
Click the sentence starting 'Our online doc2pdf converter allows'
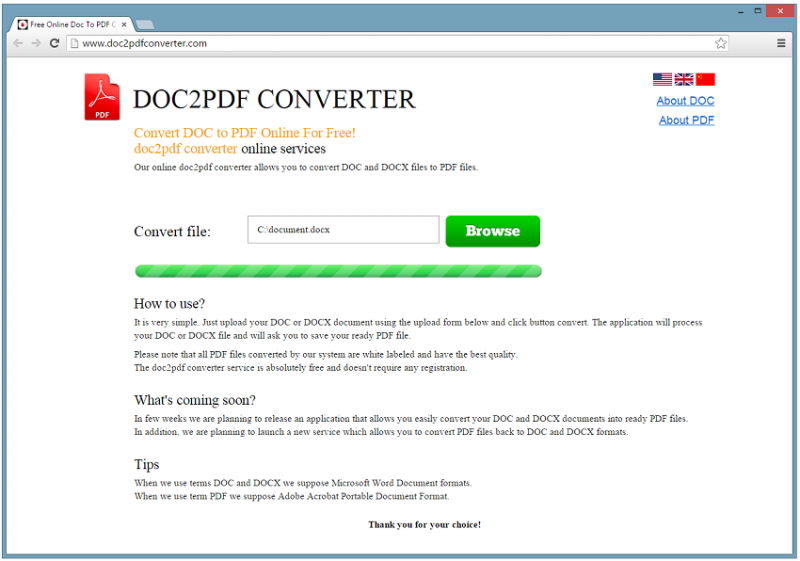pyautogui.click(x=306, y=167)
